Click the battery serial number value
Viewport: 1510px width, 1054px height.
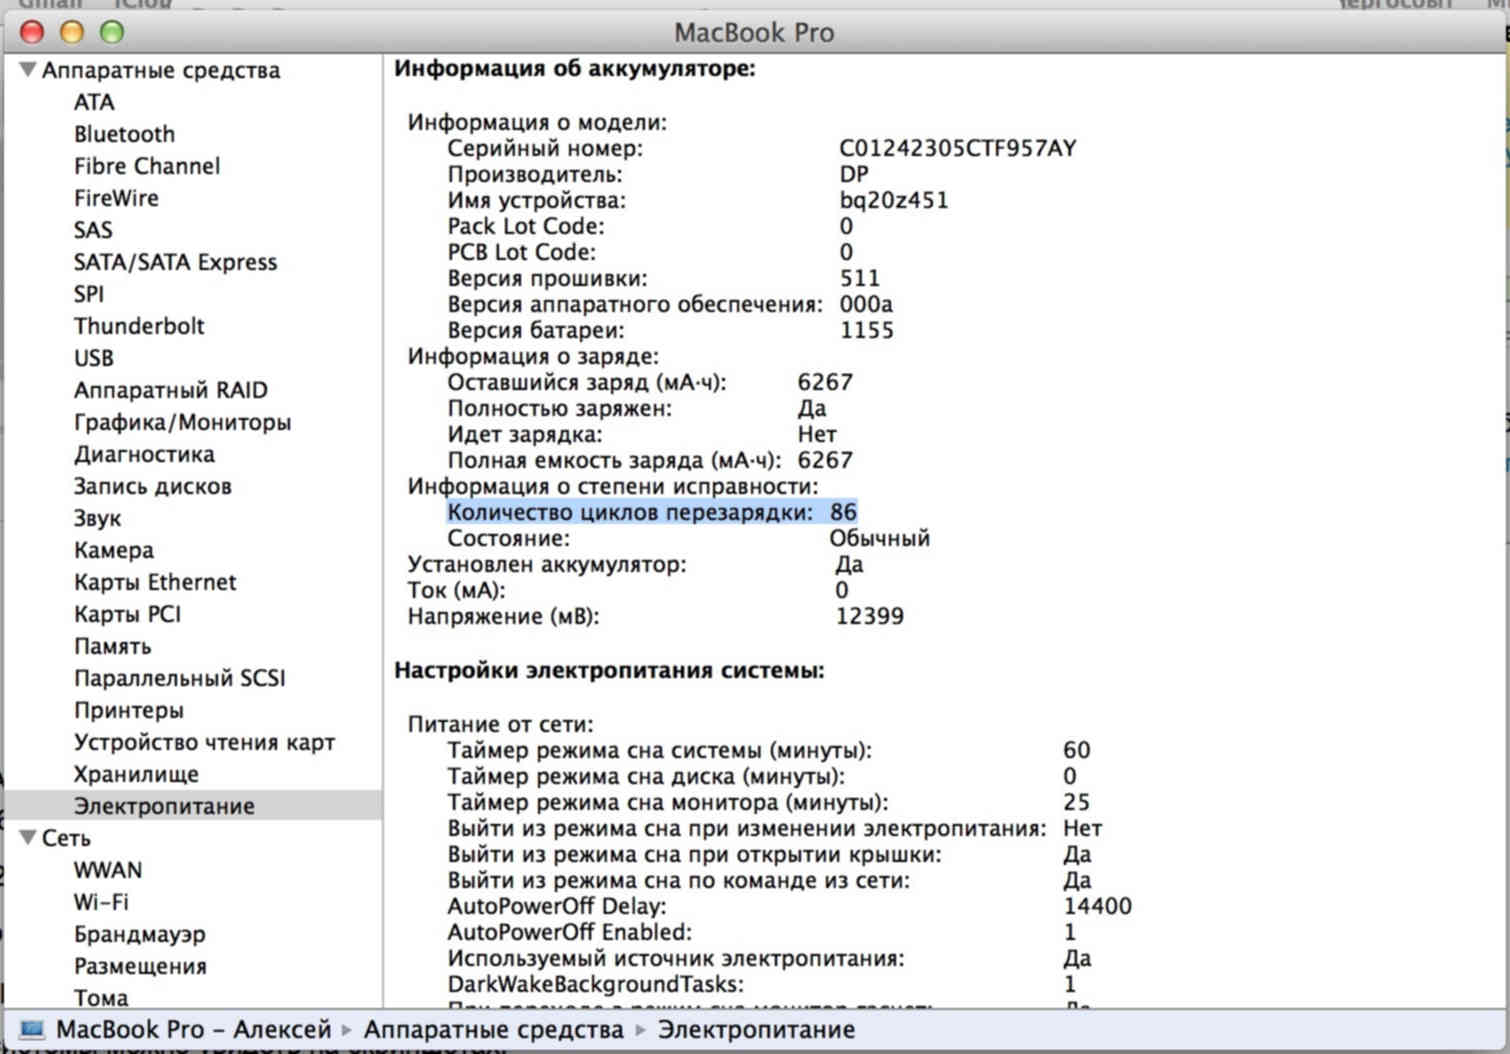(x=957, y=148)
